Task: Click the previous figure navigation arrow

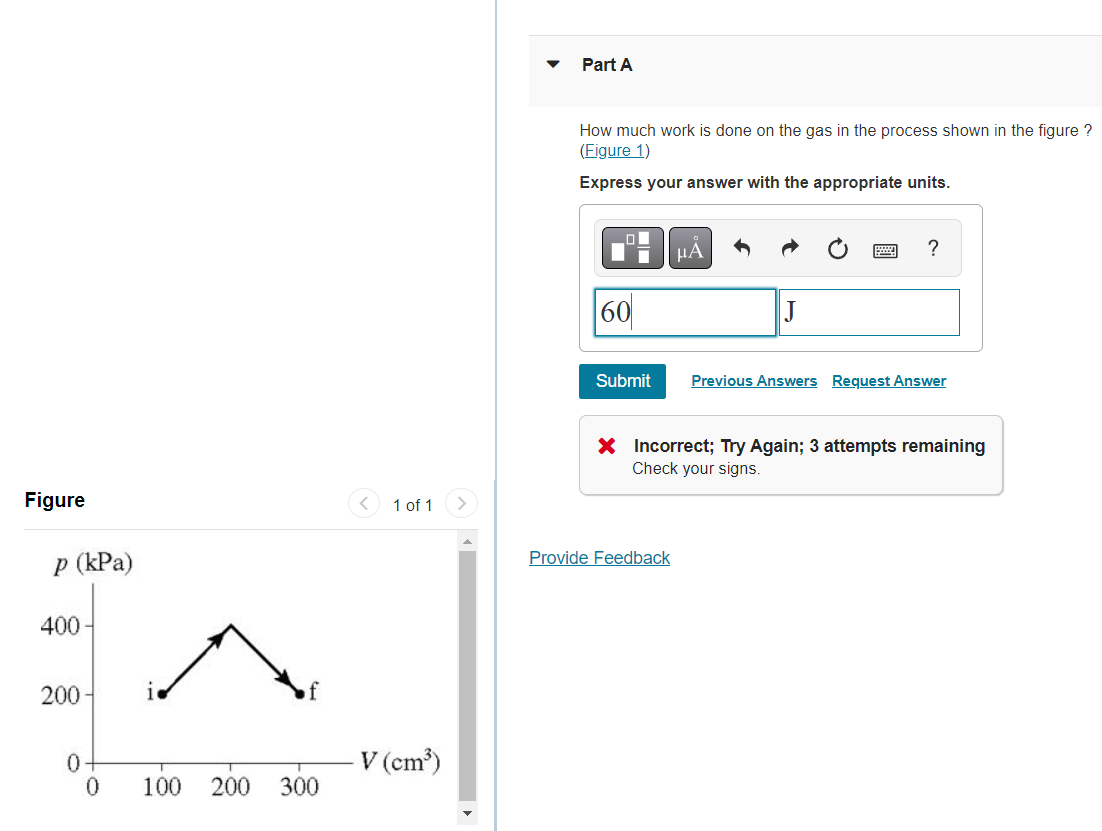Action: 363,503
